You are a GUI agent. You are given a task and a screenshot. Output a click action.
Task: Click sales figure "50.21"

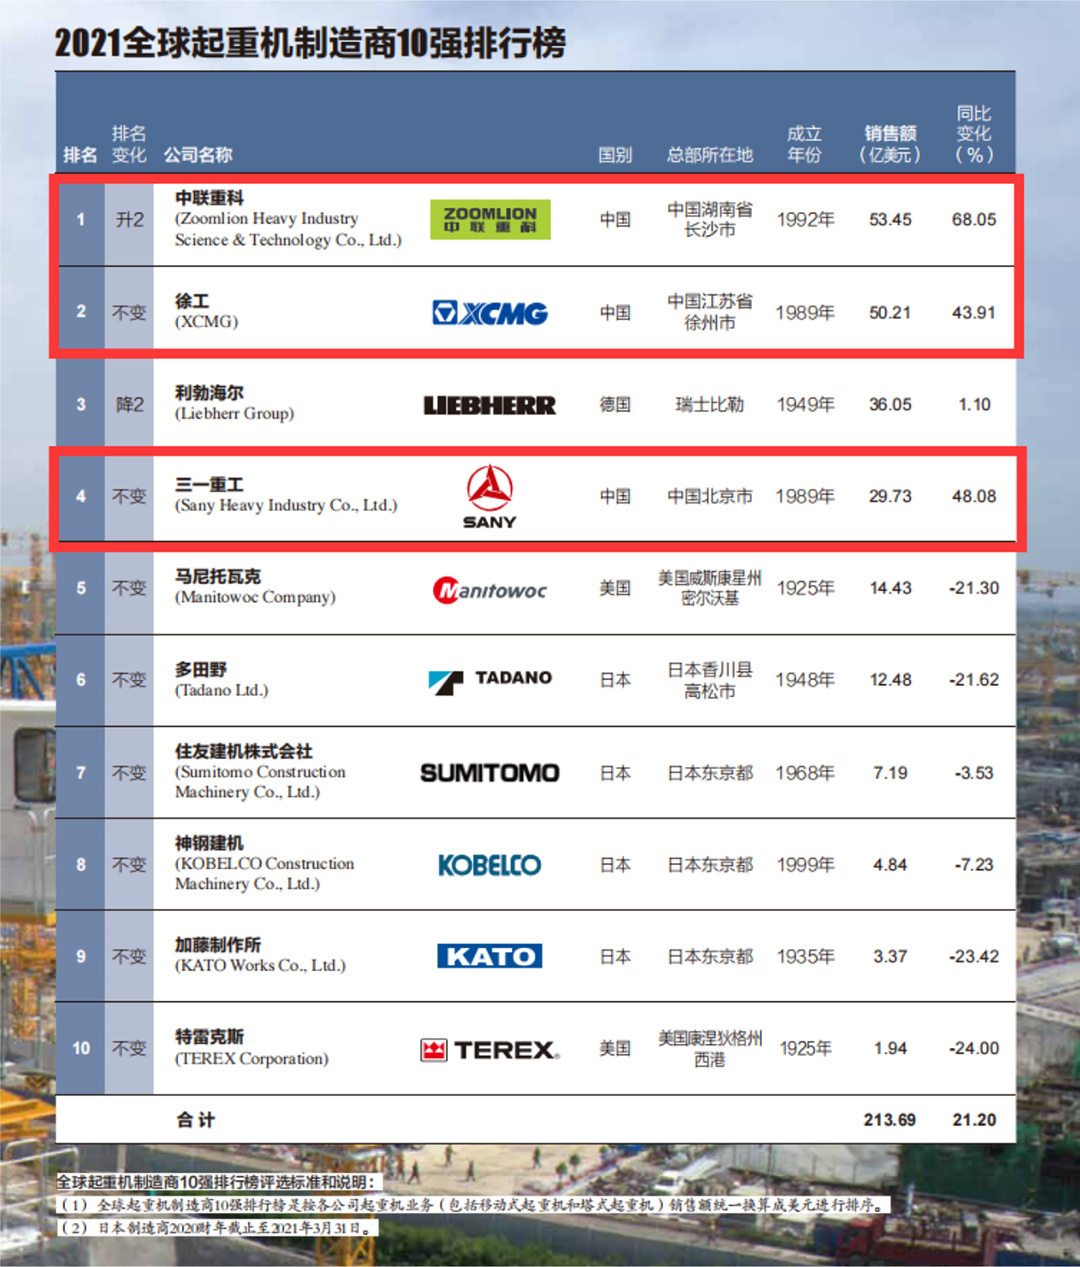click(x=890, y=313)
